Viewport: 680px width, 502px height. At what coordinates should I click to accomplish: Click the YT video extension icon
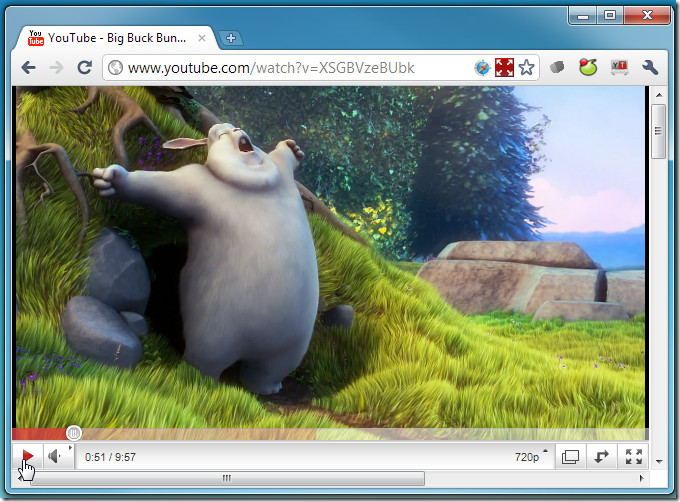click(619, 67)
